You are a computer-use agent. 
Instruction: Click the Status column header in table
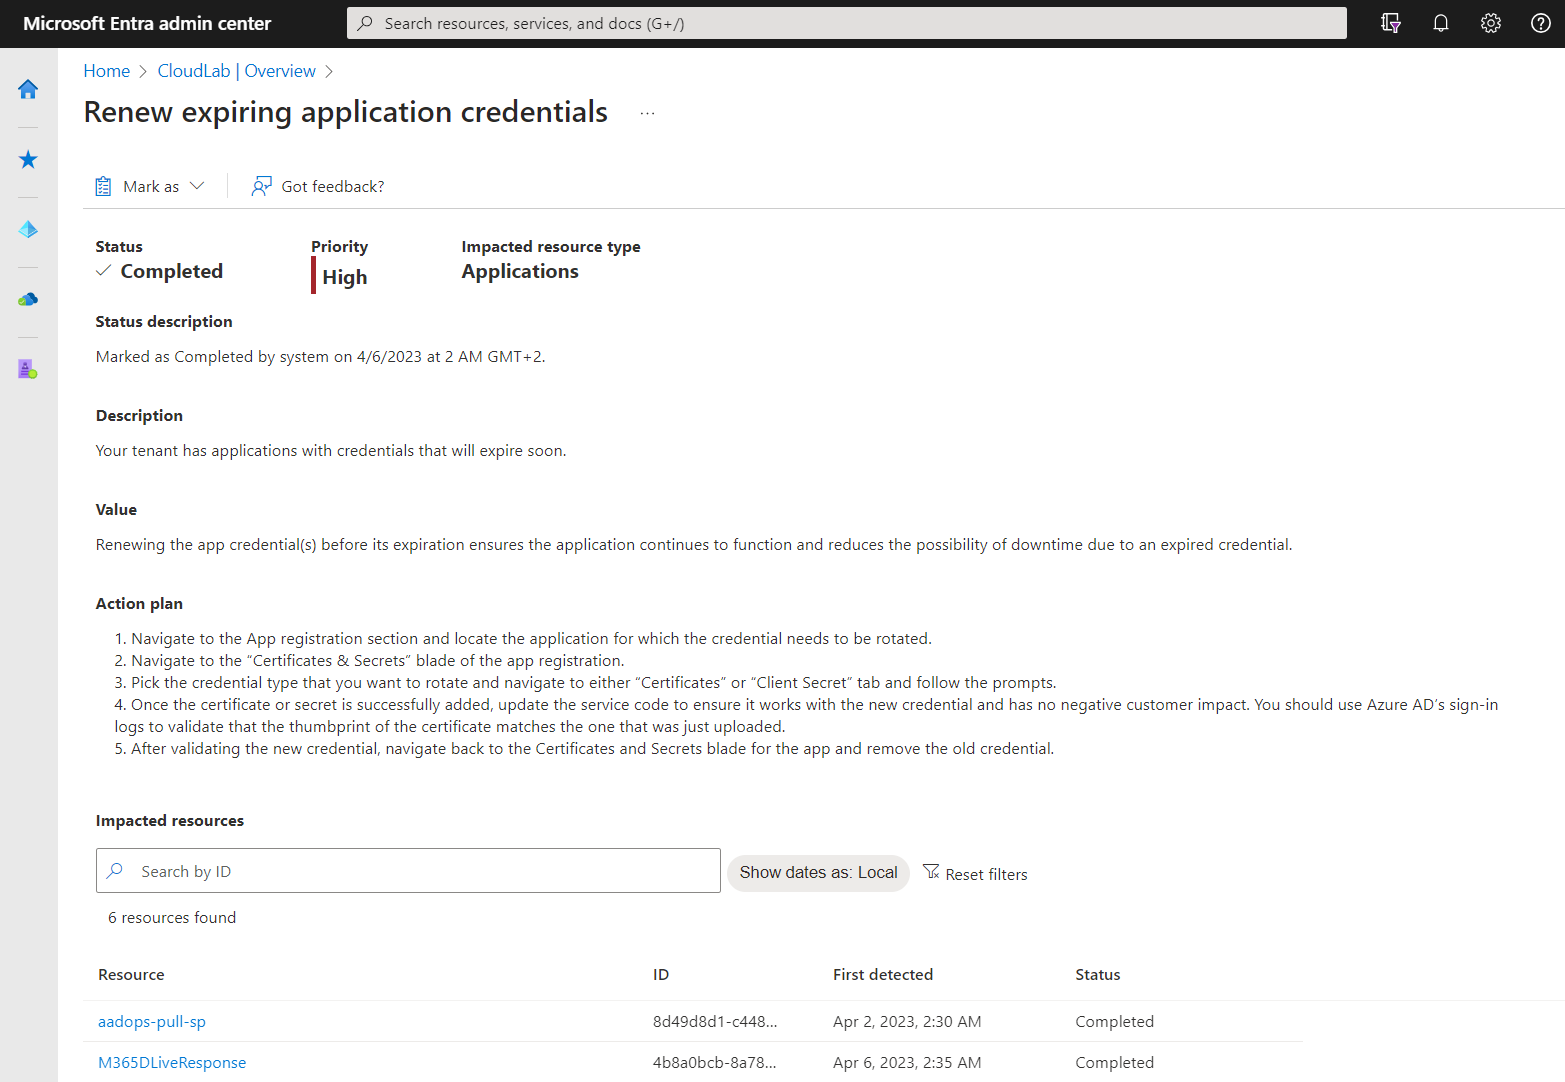1098,975
